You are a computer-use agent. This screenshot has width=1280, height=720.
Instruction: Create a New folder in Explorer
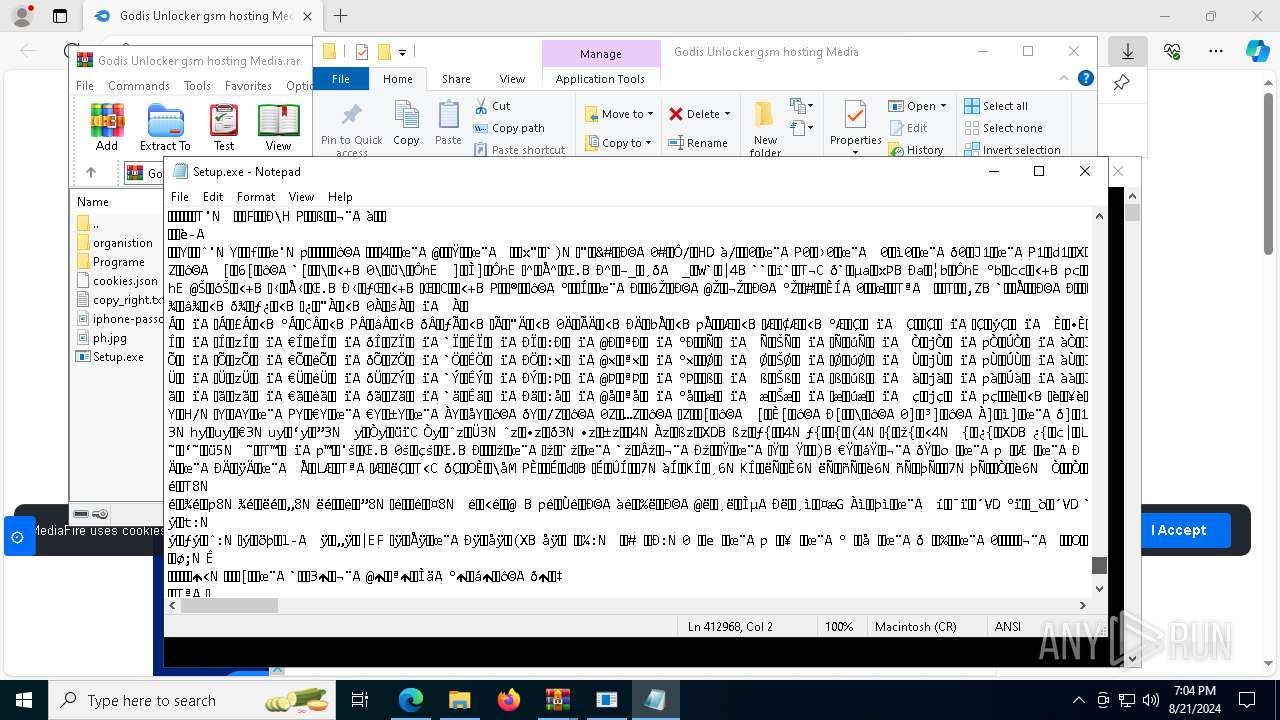[765, 129]
